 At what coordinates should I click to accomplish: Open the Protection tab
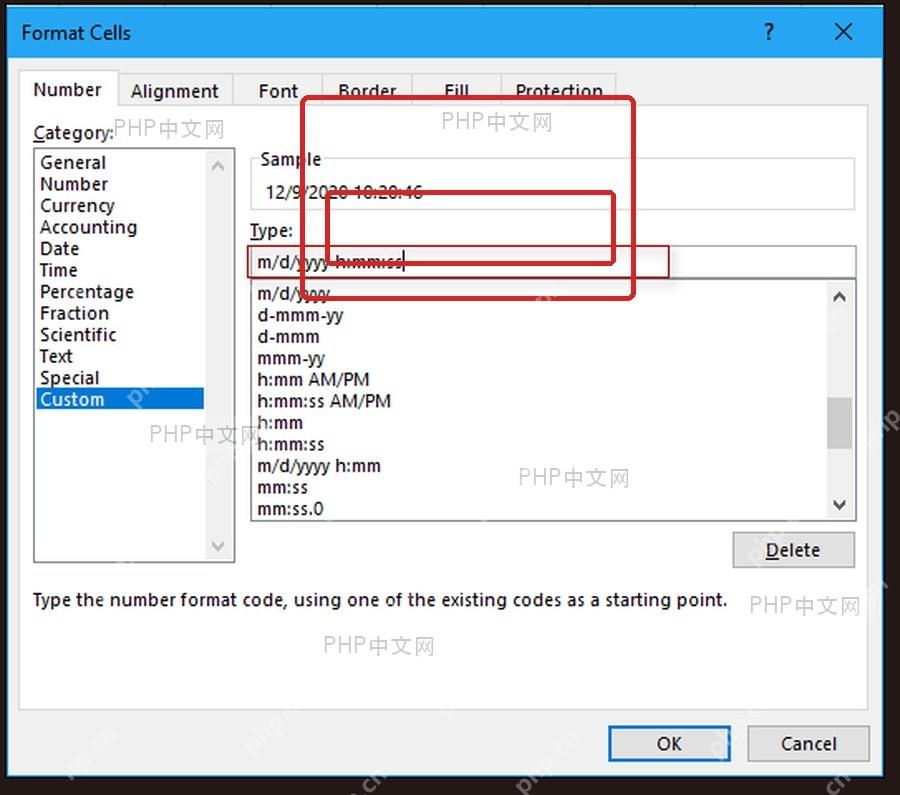559,91
